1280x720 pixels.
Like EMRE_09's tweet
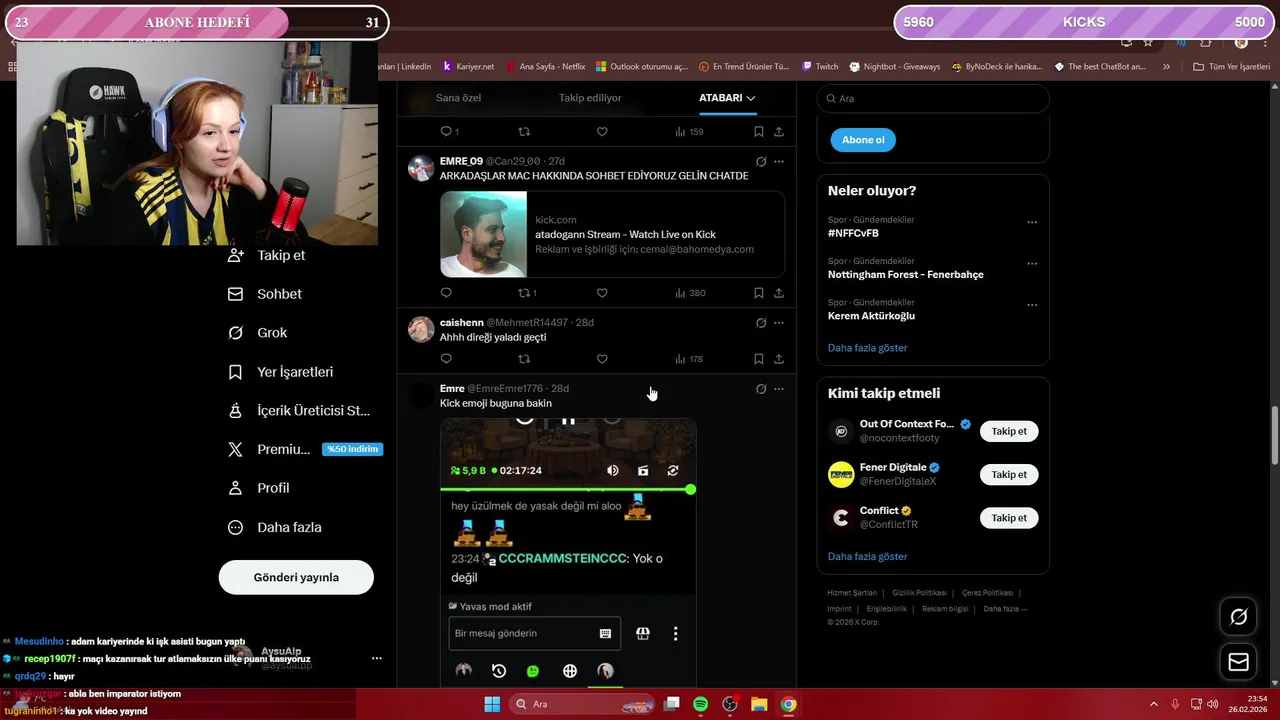(x=602, y=293)
